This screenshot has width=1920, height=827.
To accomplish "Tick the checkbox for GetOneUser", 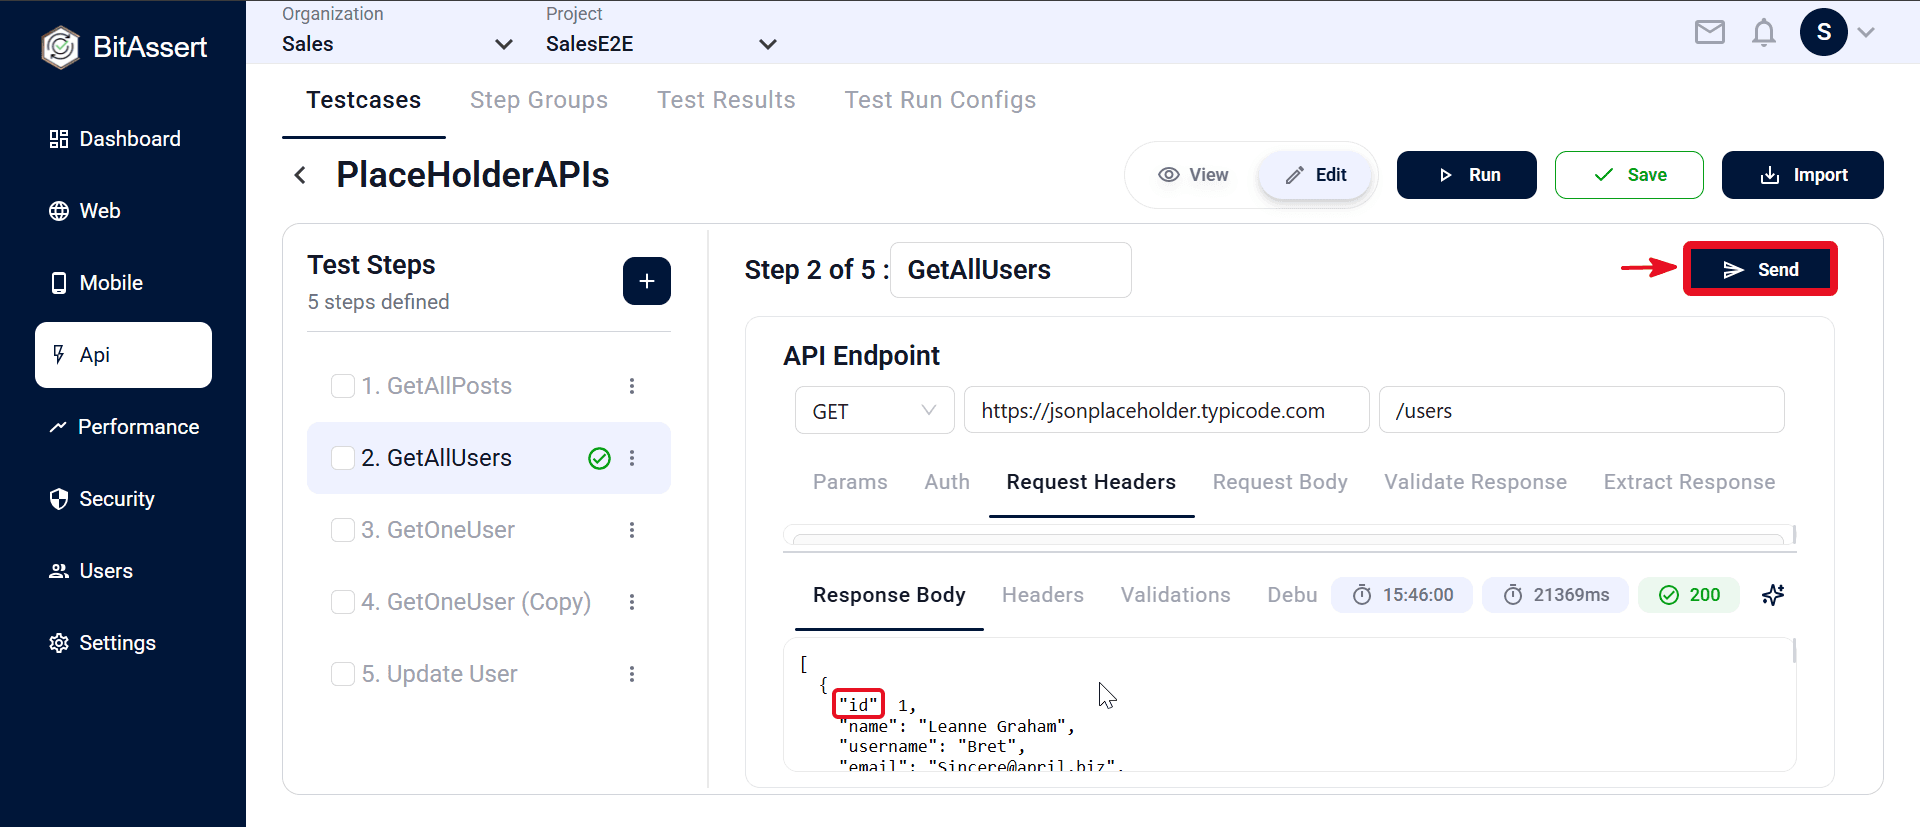I will [343, 530].
